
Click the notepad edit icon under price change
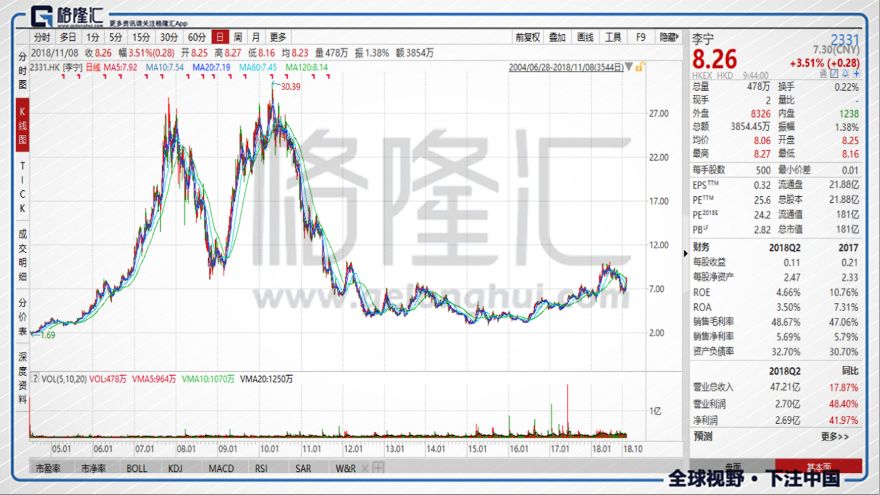pos(834,74)
